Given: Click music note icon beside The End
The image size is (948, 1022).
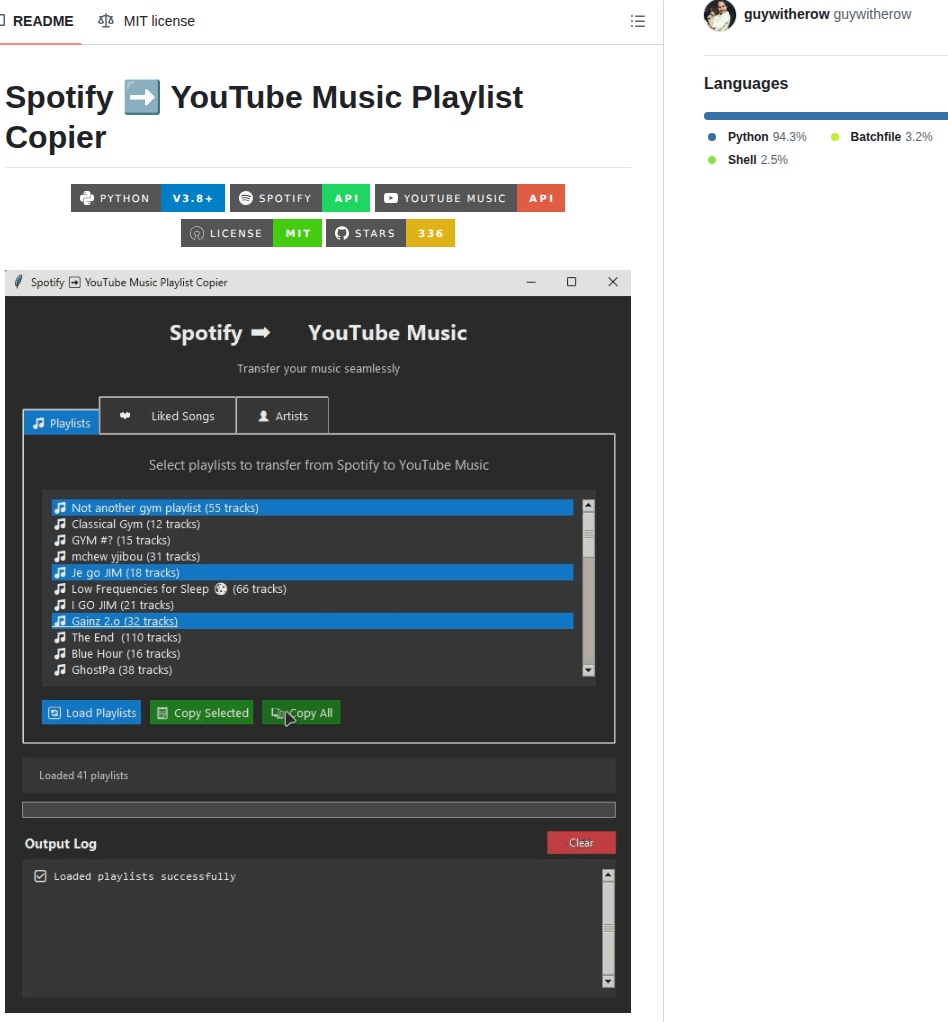Looking at the screenshot, I should (x=60, y=637).
